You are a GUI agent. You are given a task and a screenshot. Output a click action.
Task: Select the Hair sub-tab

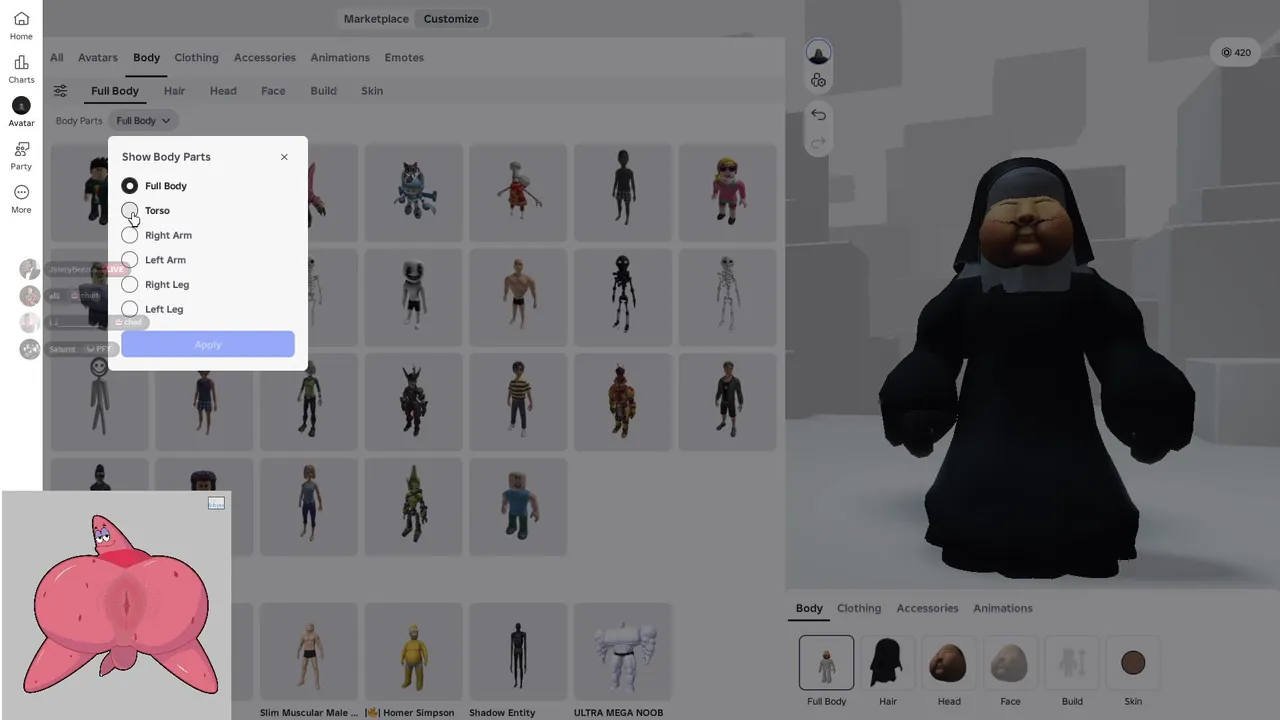tap(174, 91)
